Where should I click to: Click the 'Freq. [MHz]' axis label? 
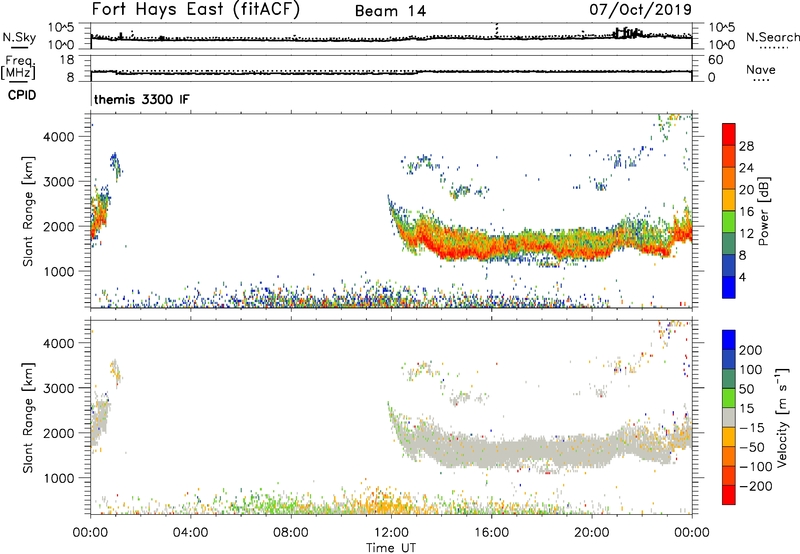[19, 68]
